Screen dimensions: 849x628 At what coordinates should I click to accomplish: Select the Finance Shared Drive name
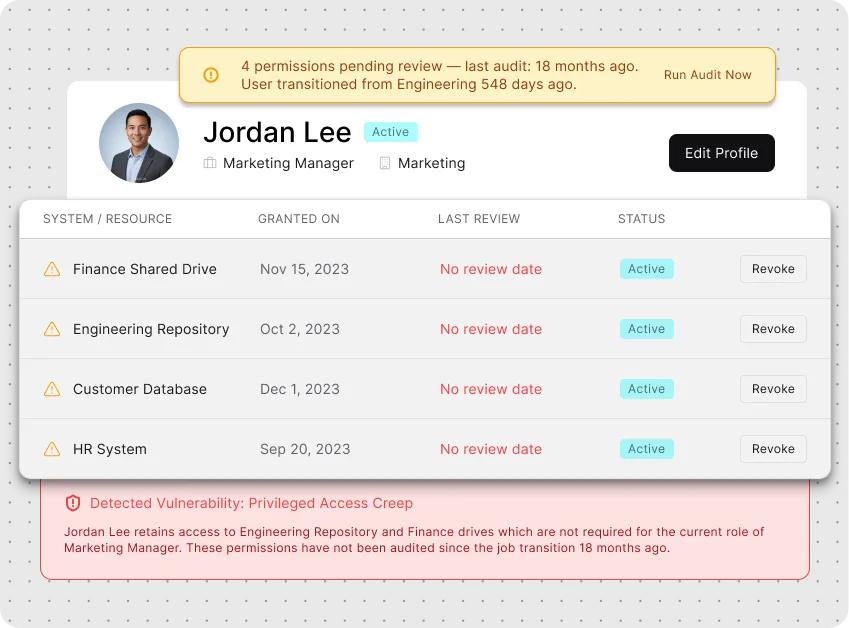[145, 269]
